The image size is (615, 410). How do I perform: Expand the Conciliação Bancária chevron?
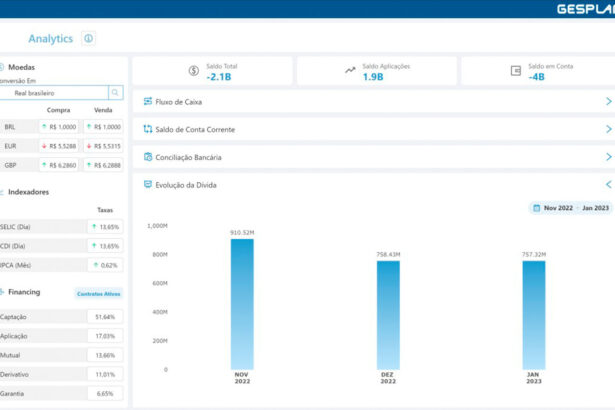(608, 157)
